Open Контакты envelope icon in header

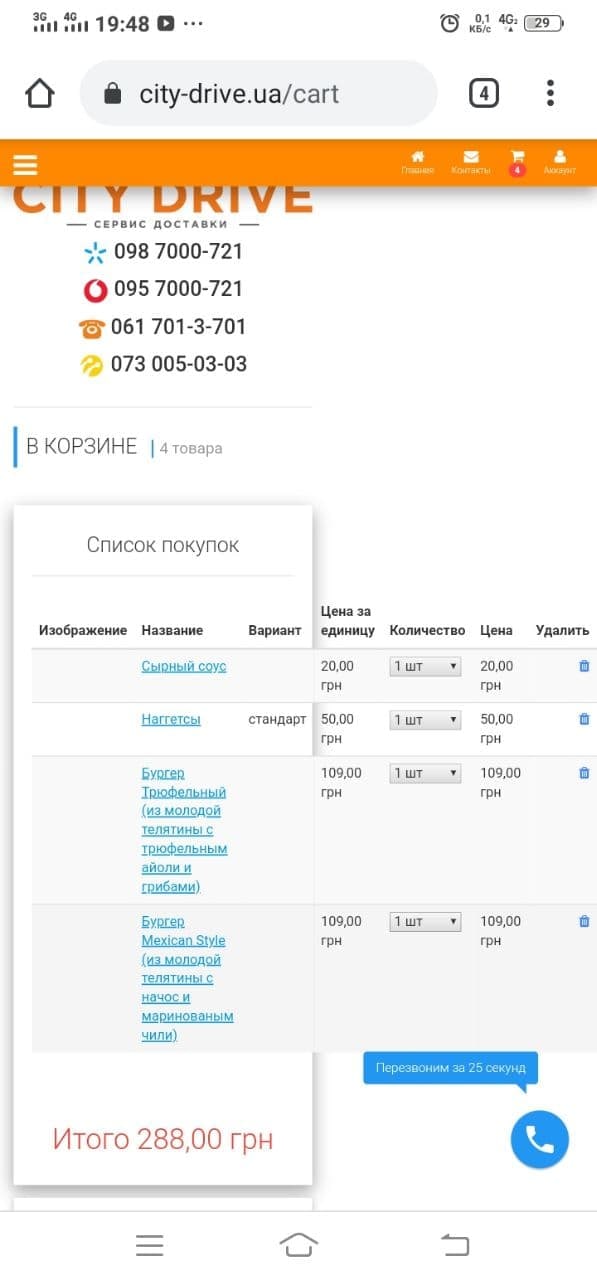471,162
